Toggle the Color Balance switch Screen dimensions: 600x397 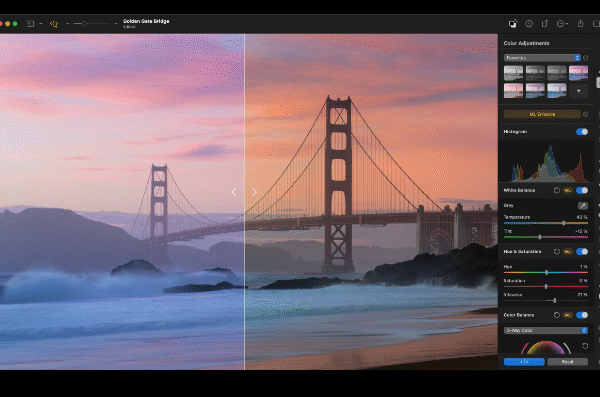click(x=582, y=315)
